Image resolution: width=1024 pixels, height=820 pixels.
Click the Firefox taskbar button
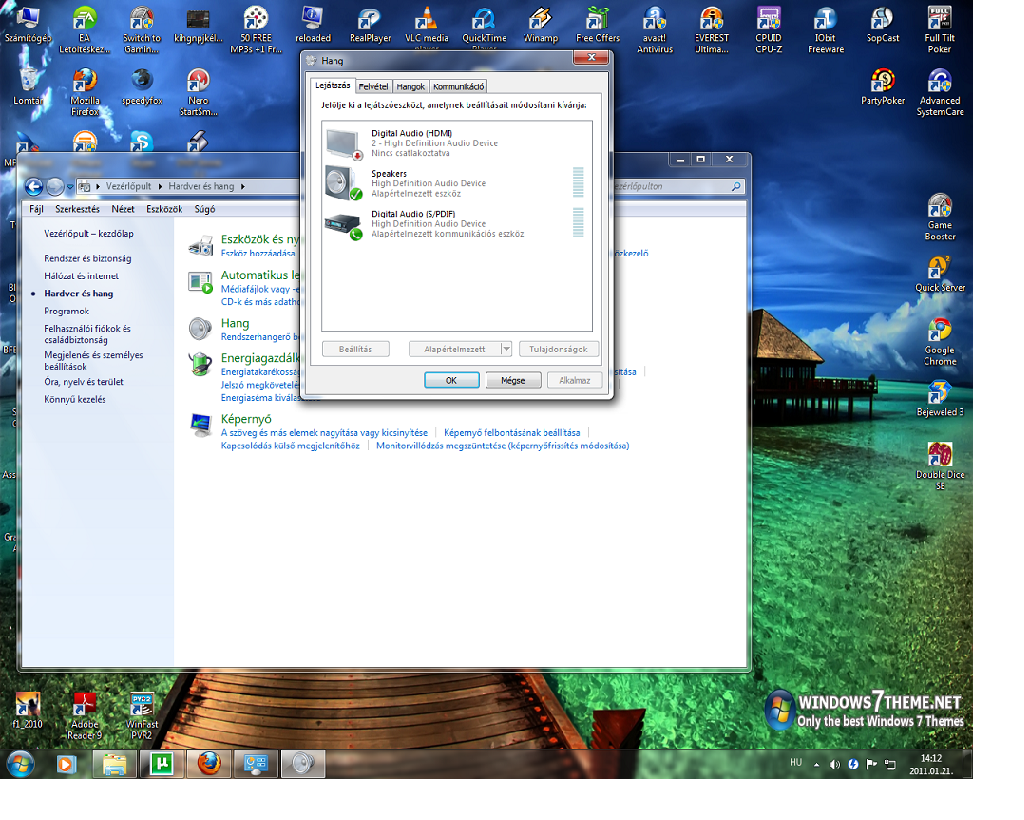tap(209, 763)
